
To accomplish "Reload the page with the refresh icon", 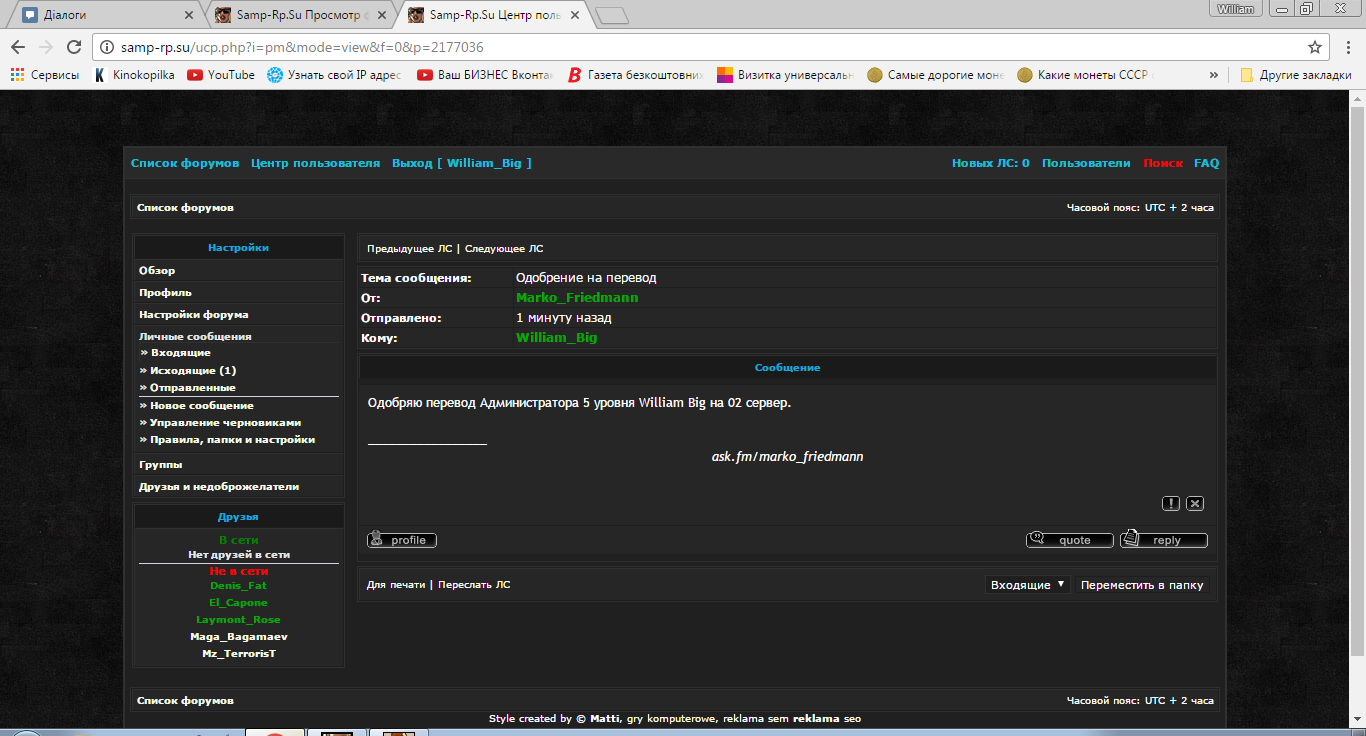I will click(x=74, y=47).
